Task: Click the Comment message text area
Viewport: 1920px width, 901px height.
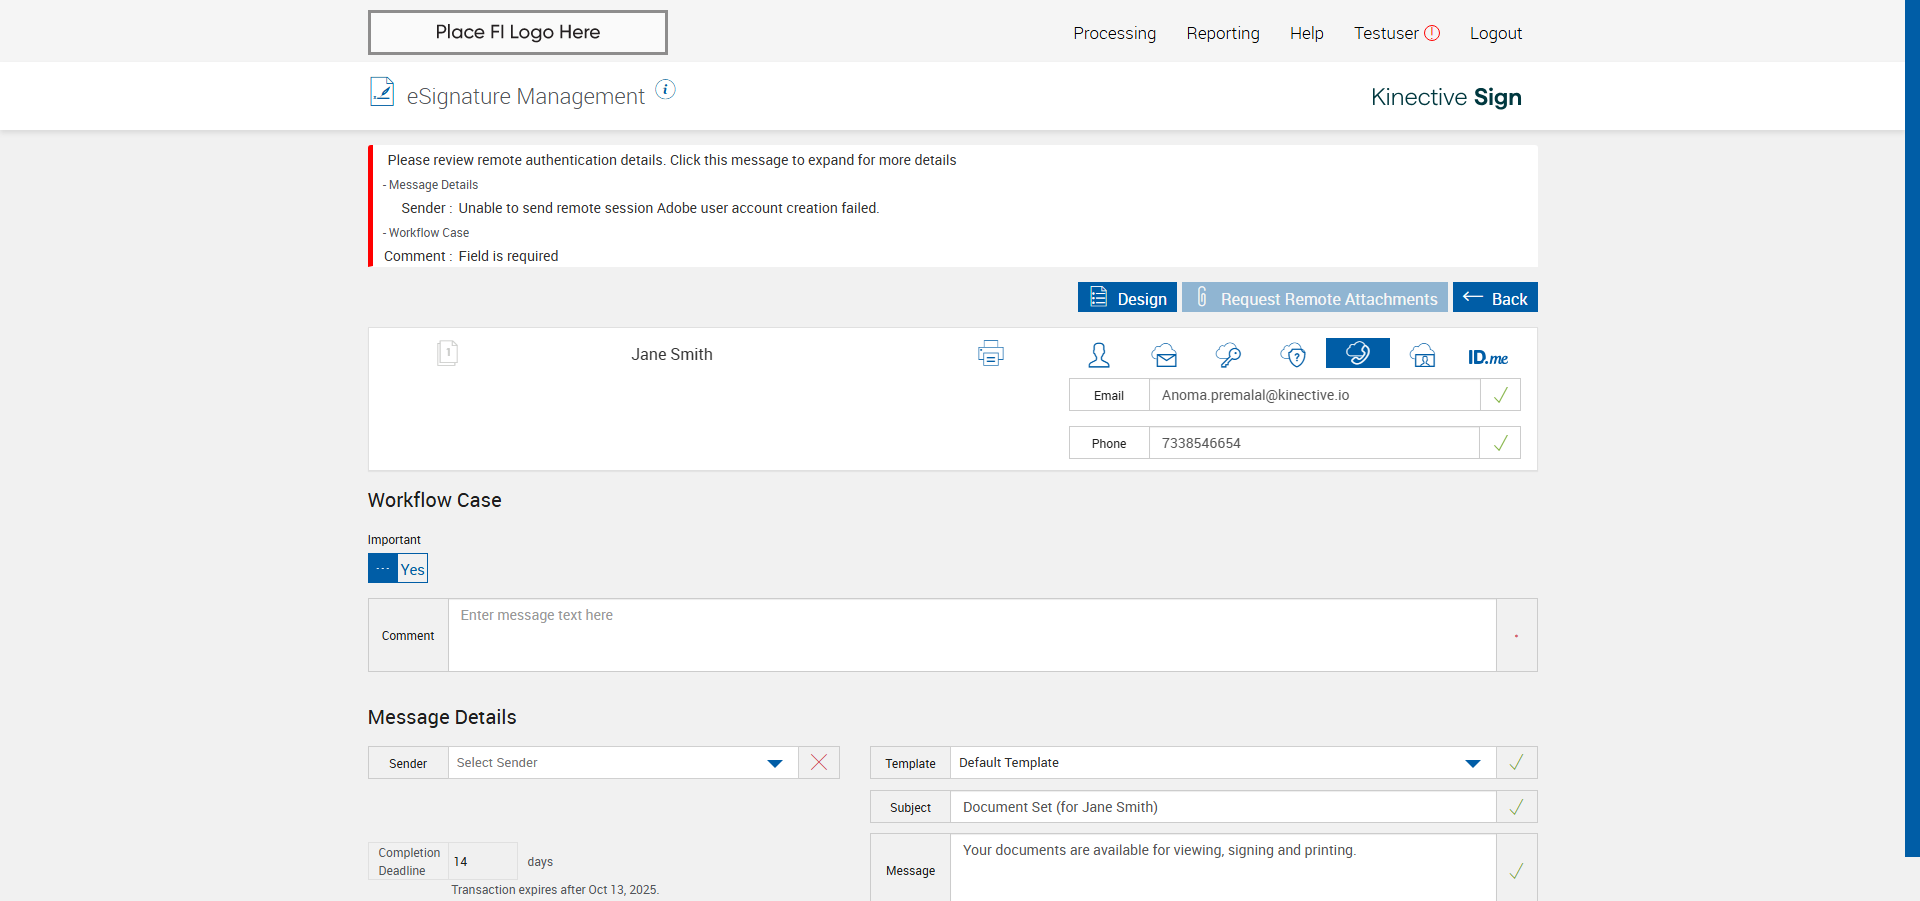Action: click(x=971, y=635)
